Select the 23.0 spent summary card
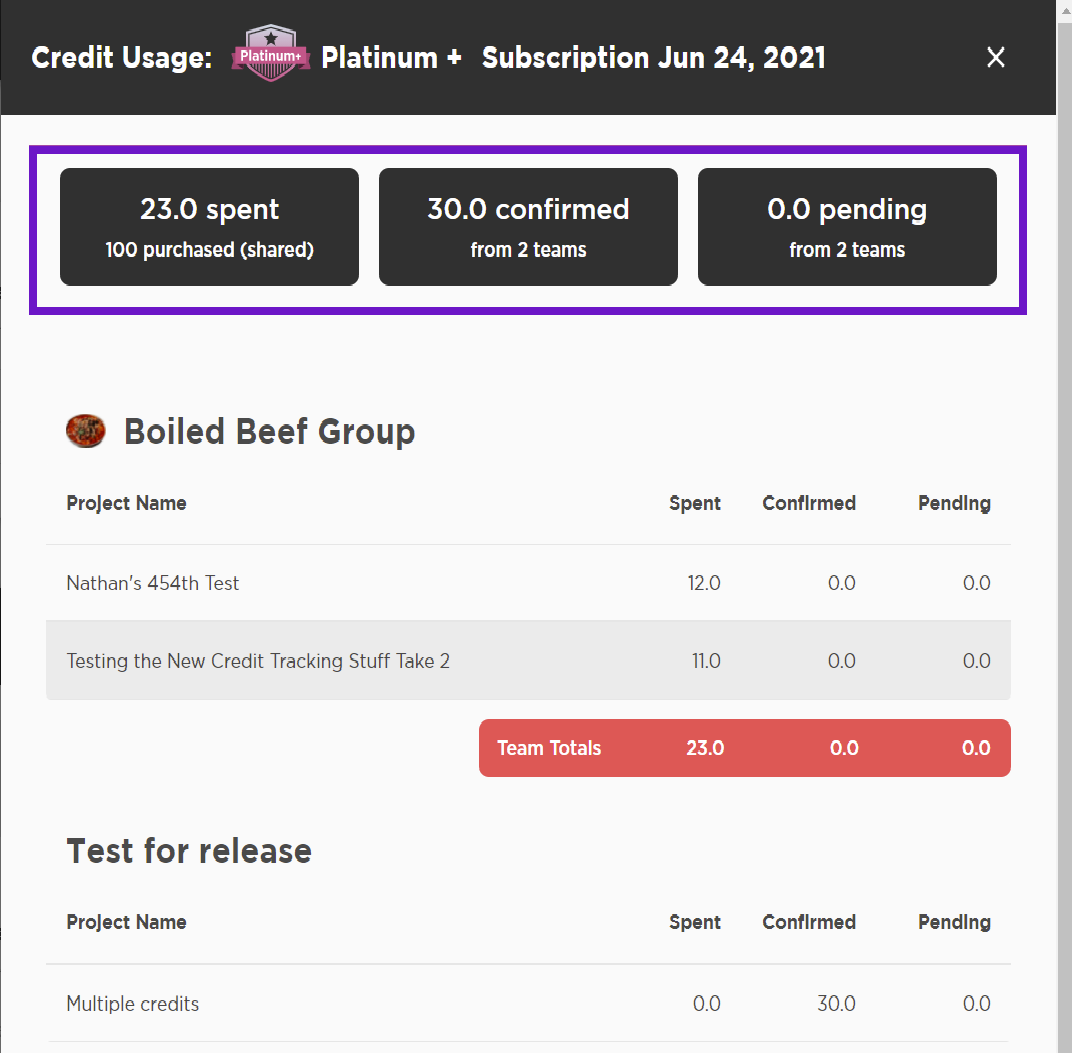The height and width of the screenshot is (1058, 1072). pyautogui.click(x=209, y=227)
